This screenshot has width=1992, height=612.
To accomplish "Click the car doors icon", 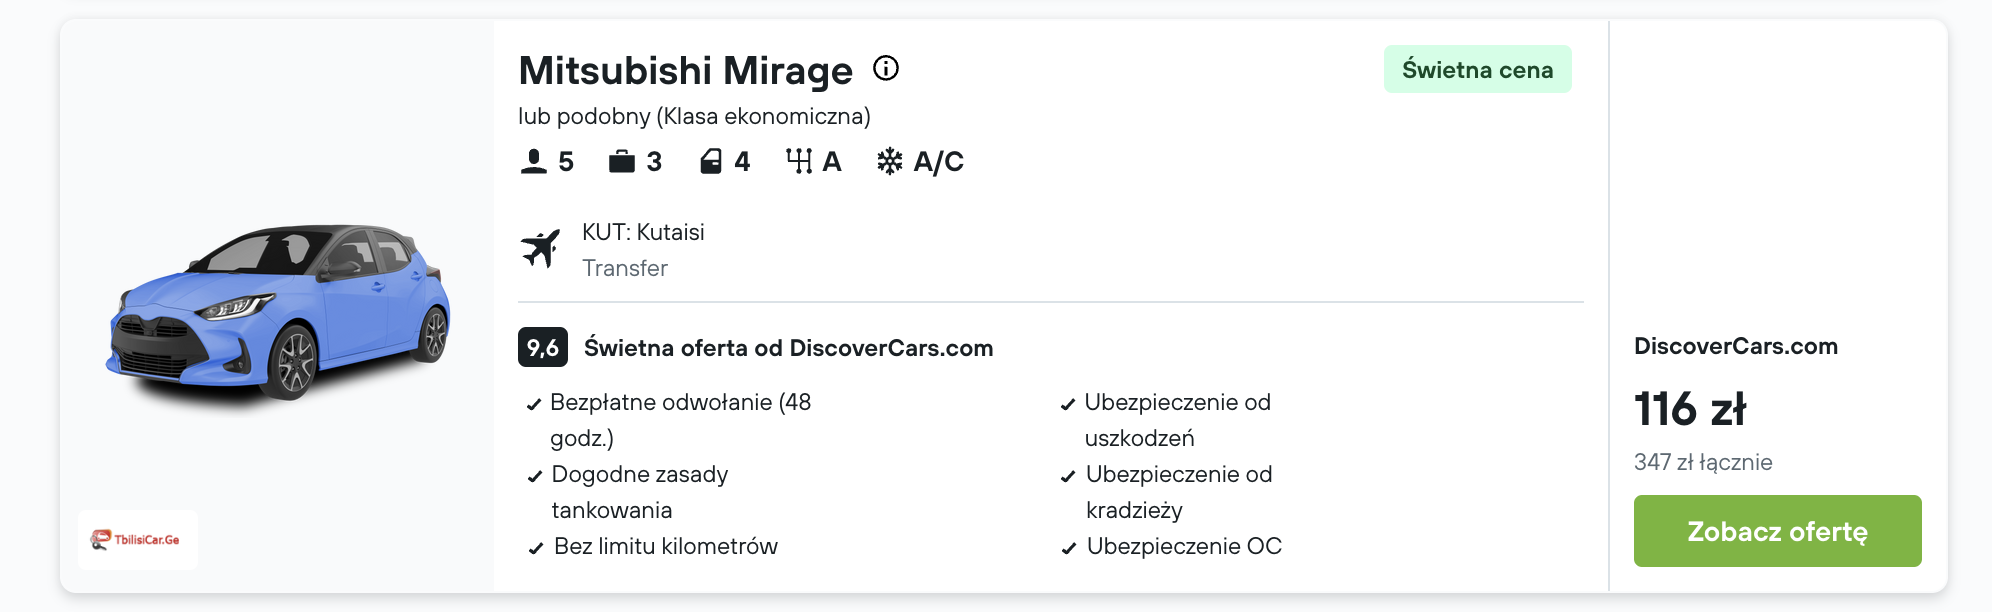I will tap(711, 161).
